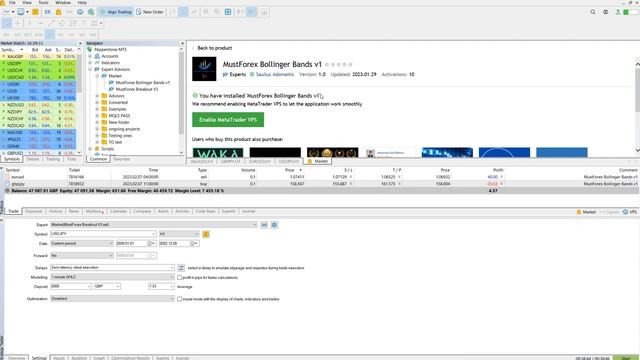Switch to Common tab in Navigator
This screenshot has width=640, height=360.
pyautogui.click(x=98, y=159)
